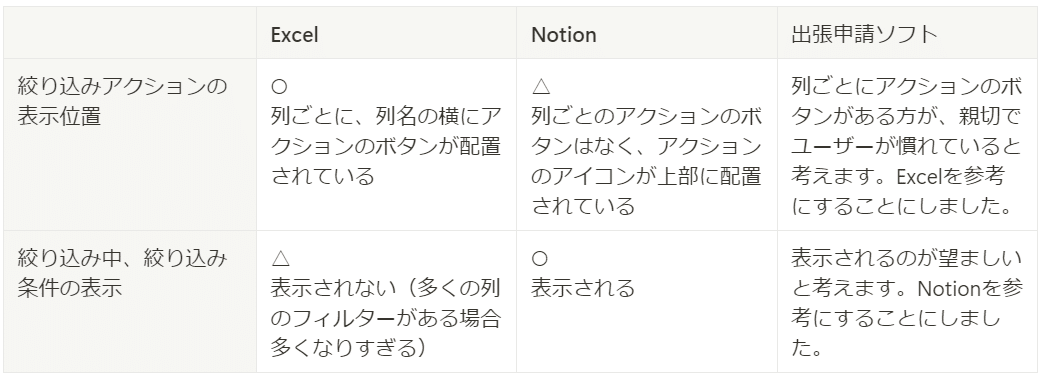This screenshot has height=375, width=1038.
Task: Click the 表示される text in Notion column
Action: pos(583,288)
